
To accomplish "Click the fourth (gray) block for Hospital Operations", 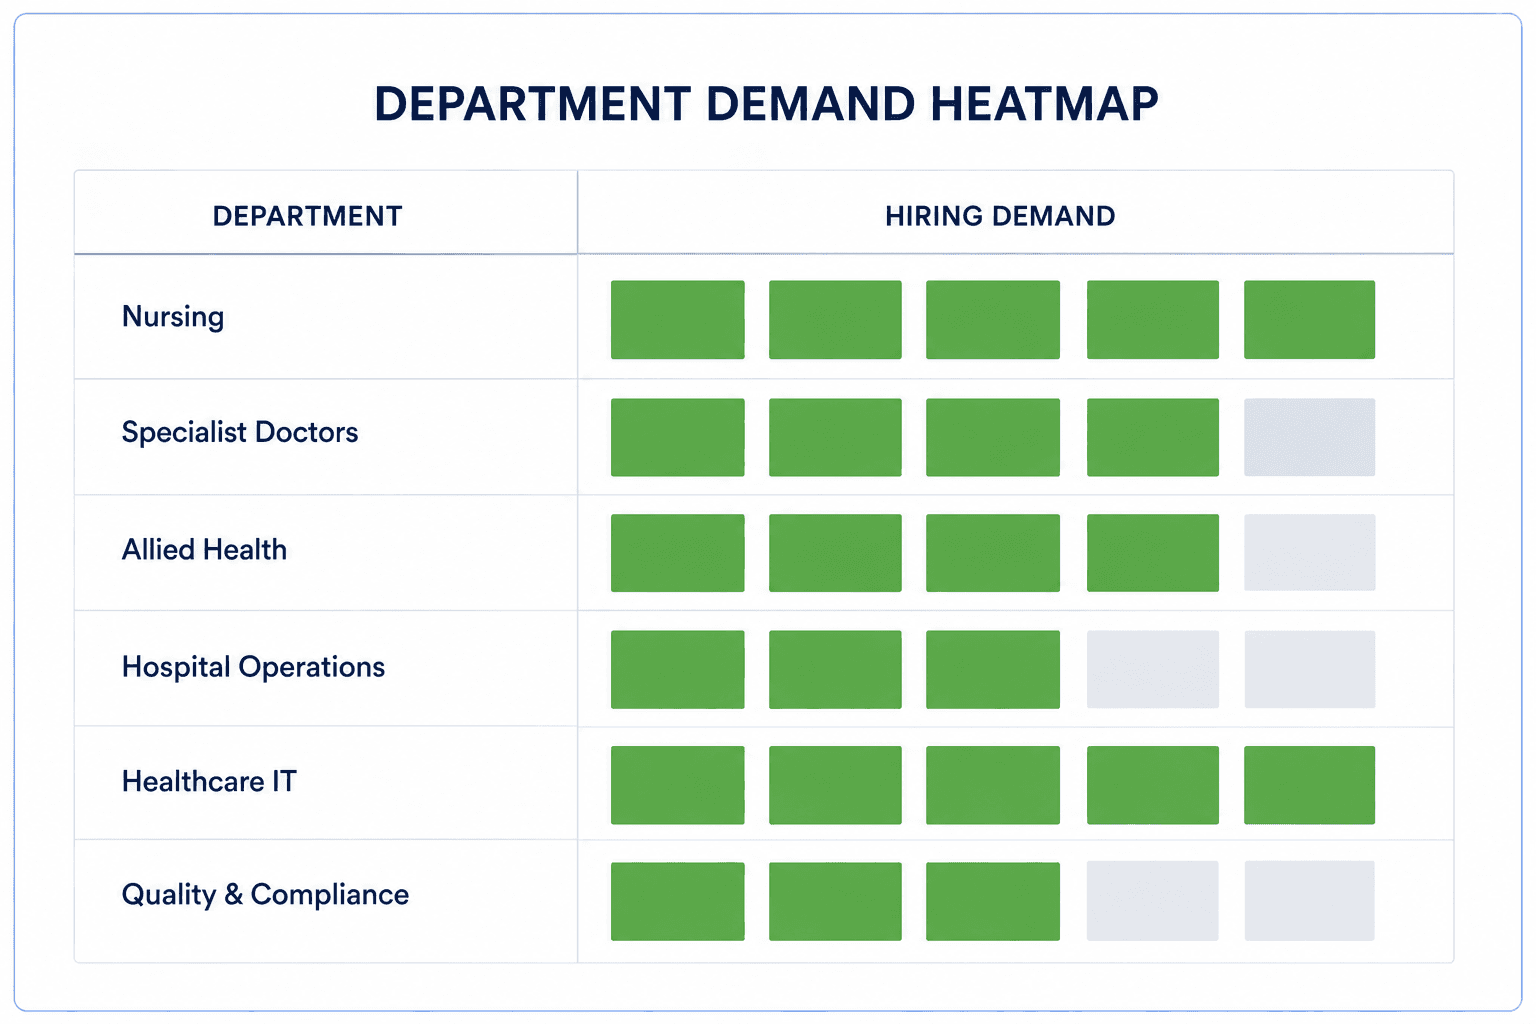I will coord(1153,670).
